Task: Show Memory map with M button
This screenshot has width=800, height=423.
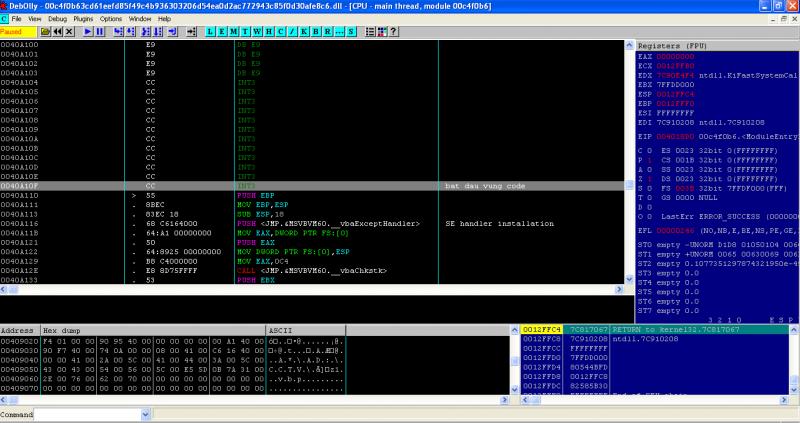Action: (x=234, y=32)
